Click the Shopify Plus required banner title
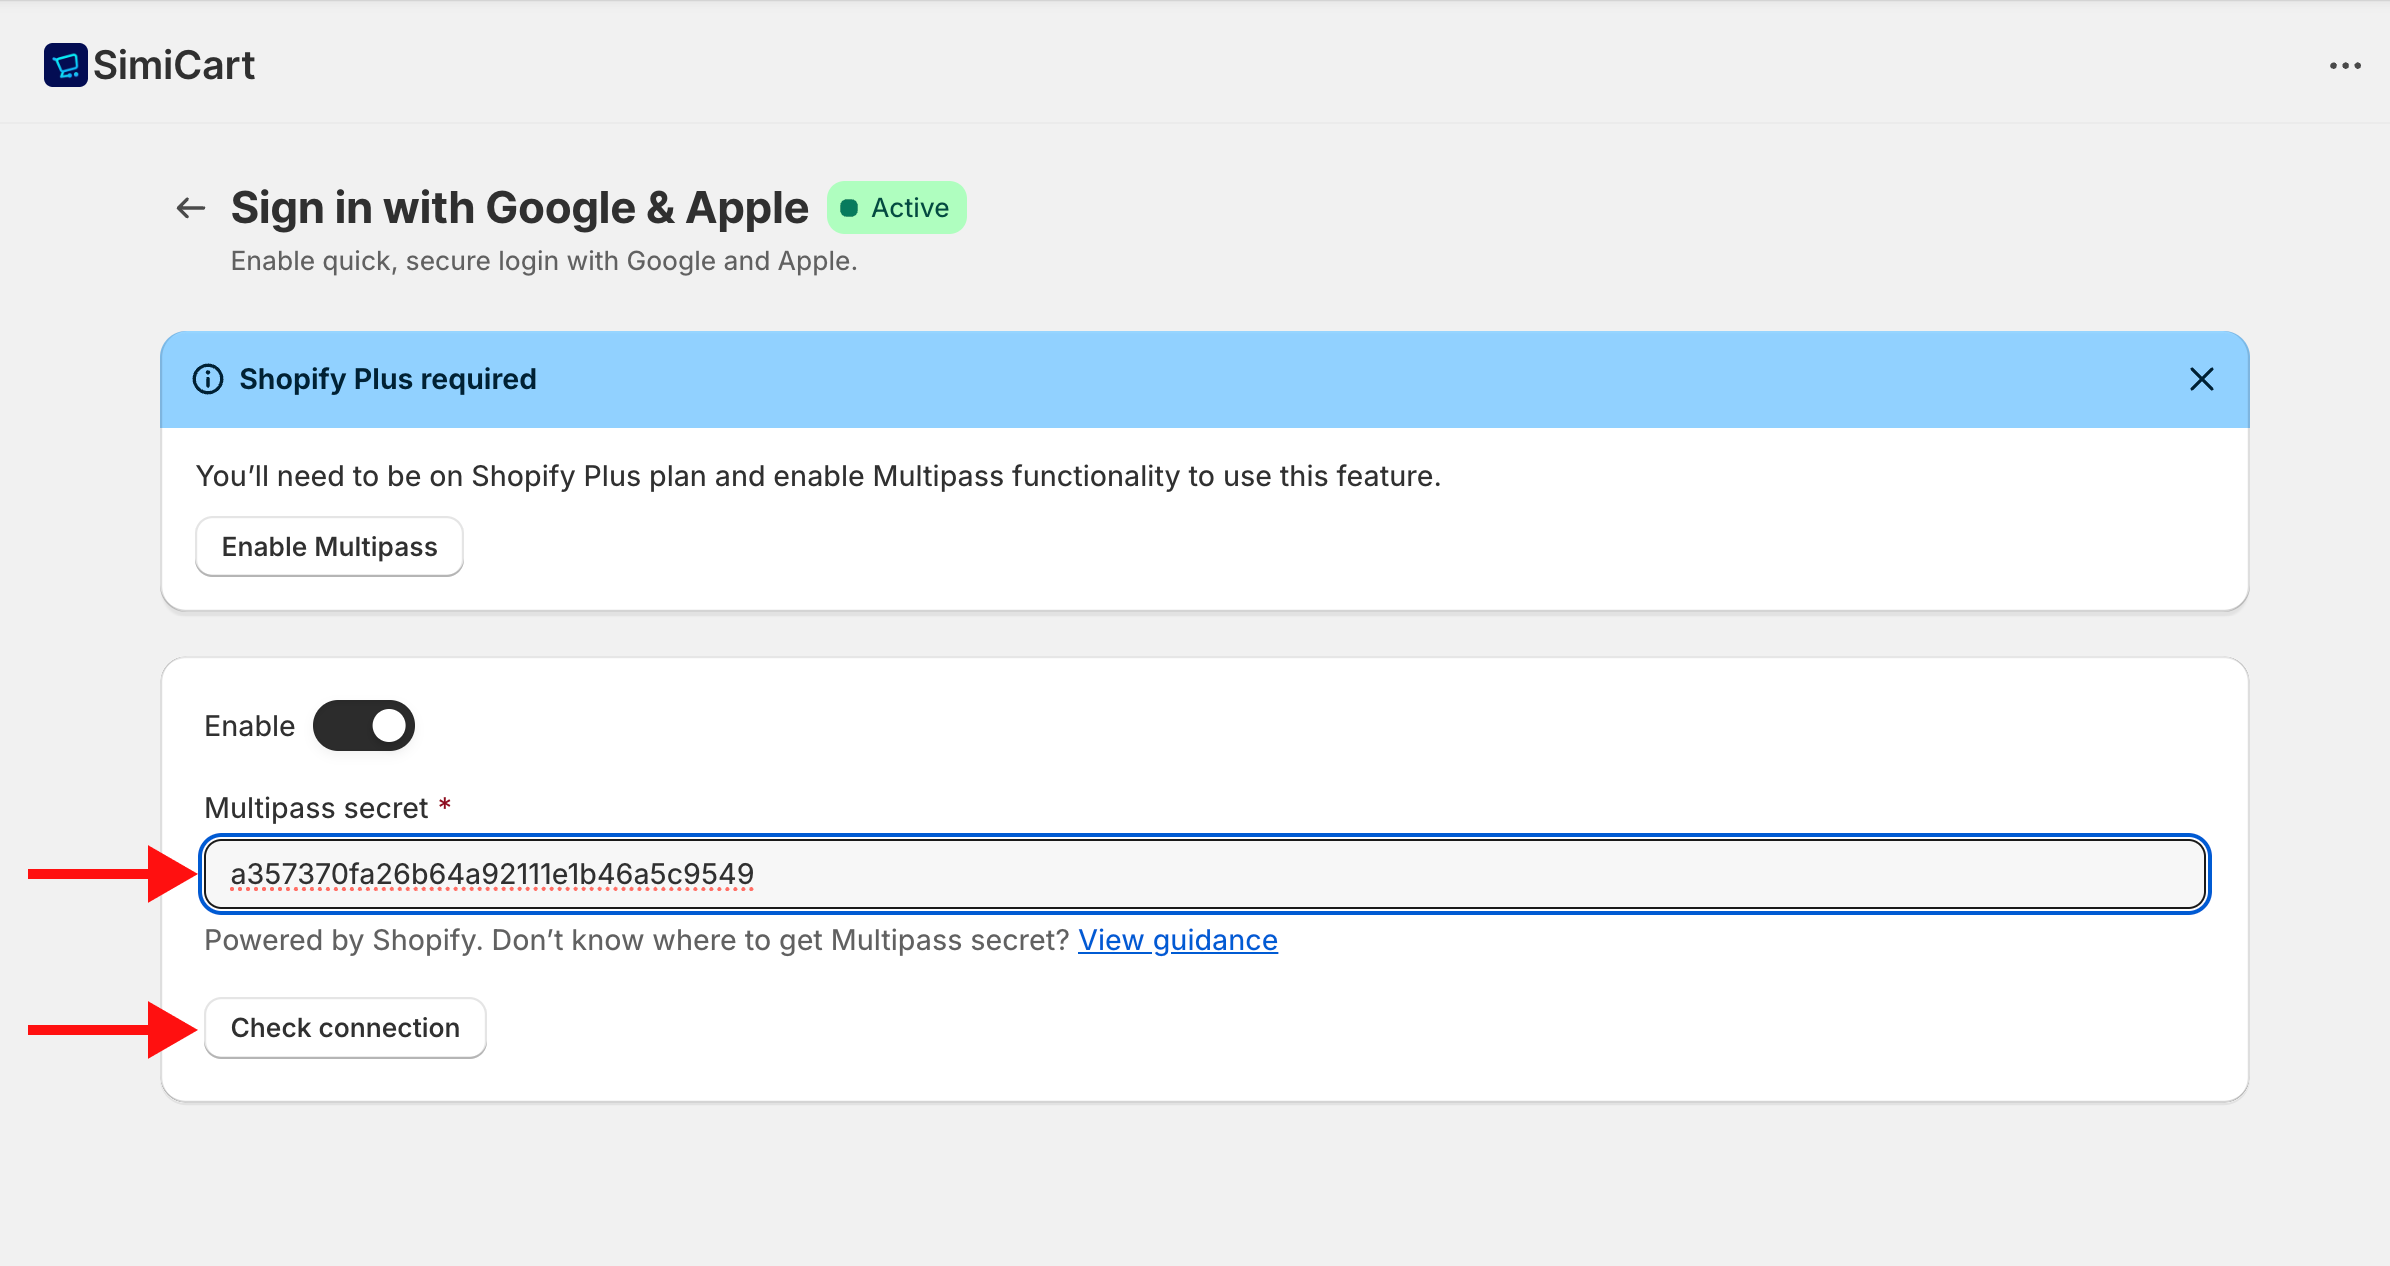This screenshot has height=1266, width=2390. coord(387,379)
